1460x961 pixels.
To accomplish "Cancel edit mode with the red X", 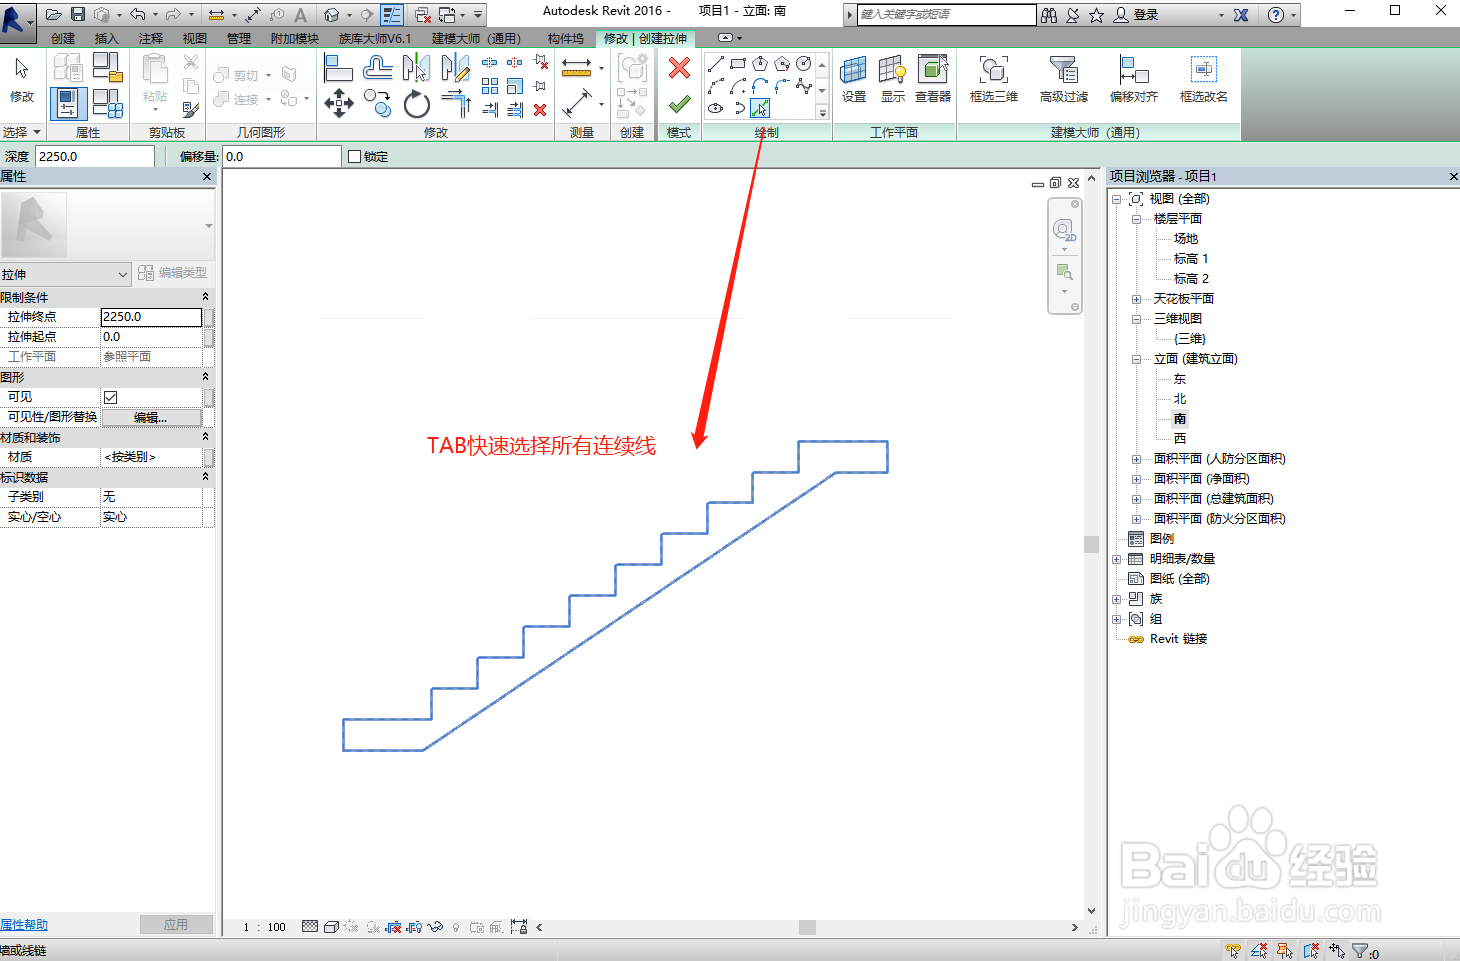I will [679, 68].
